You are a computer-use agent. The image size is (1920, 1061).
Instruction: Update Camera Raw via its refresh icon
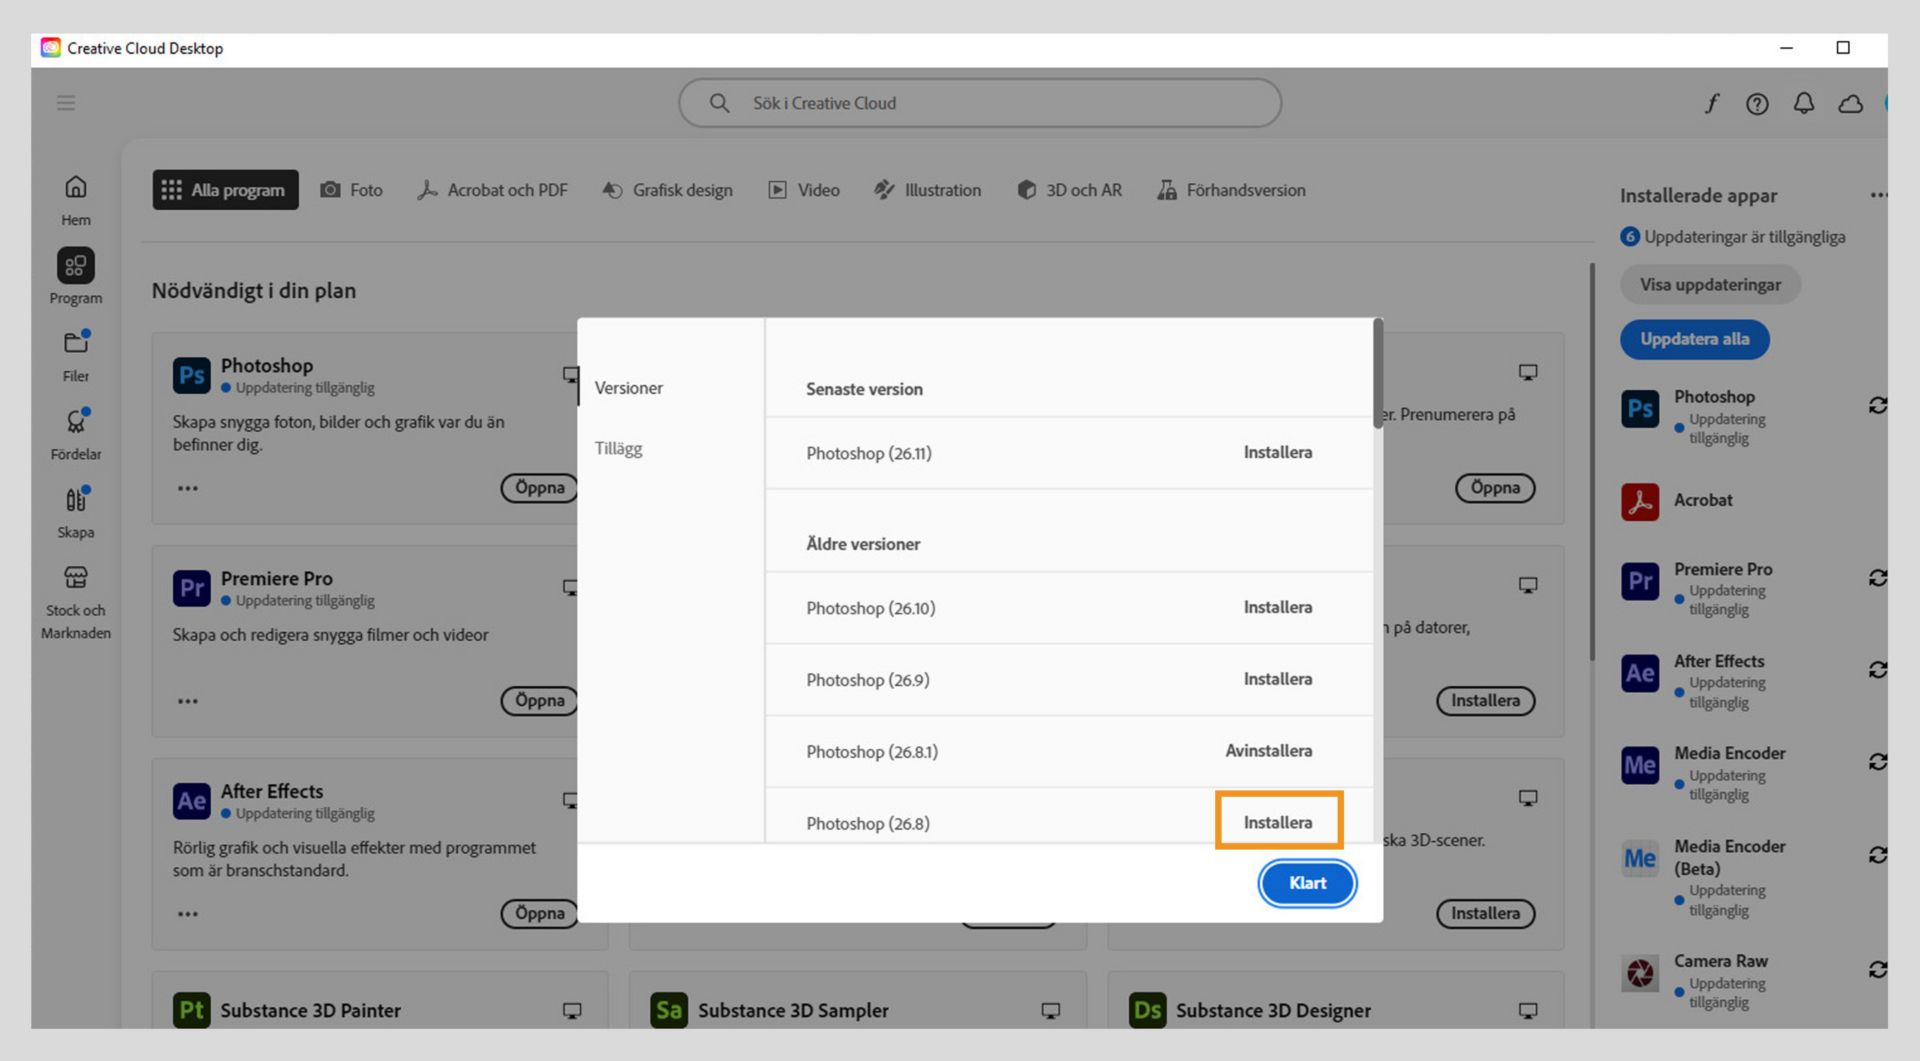1877,970
